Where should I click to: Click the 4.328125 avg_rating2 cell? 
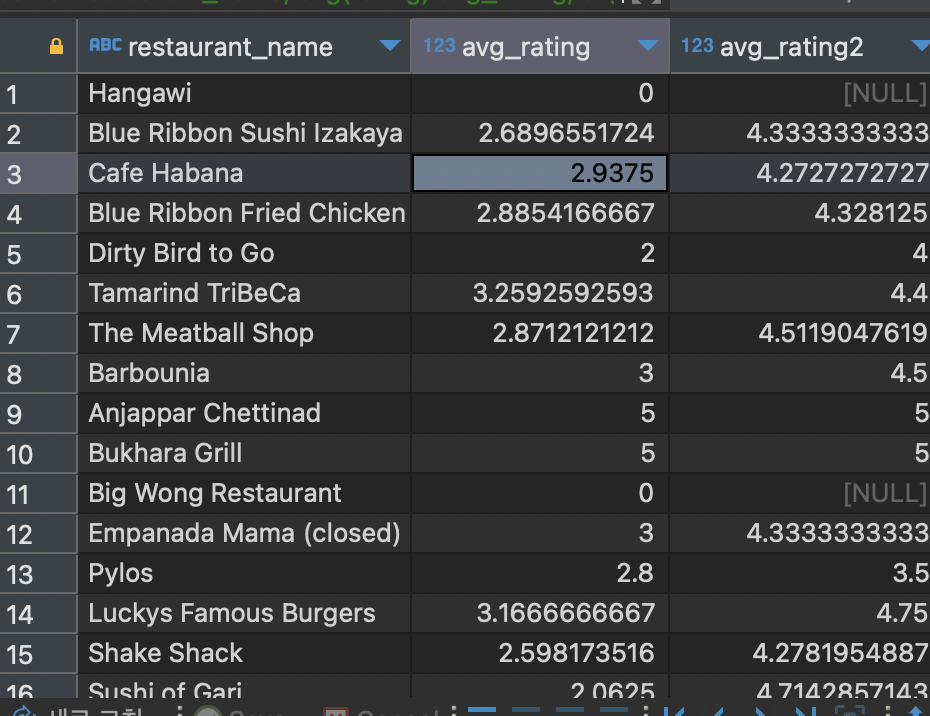[800, 214]
